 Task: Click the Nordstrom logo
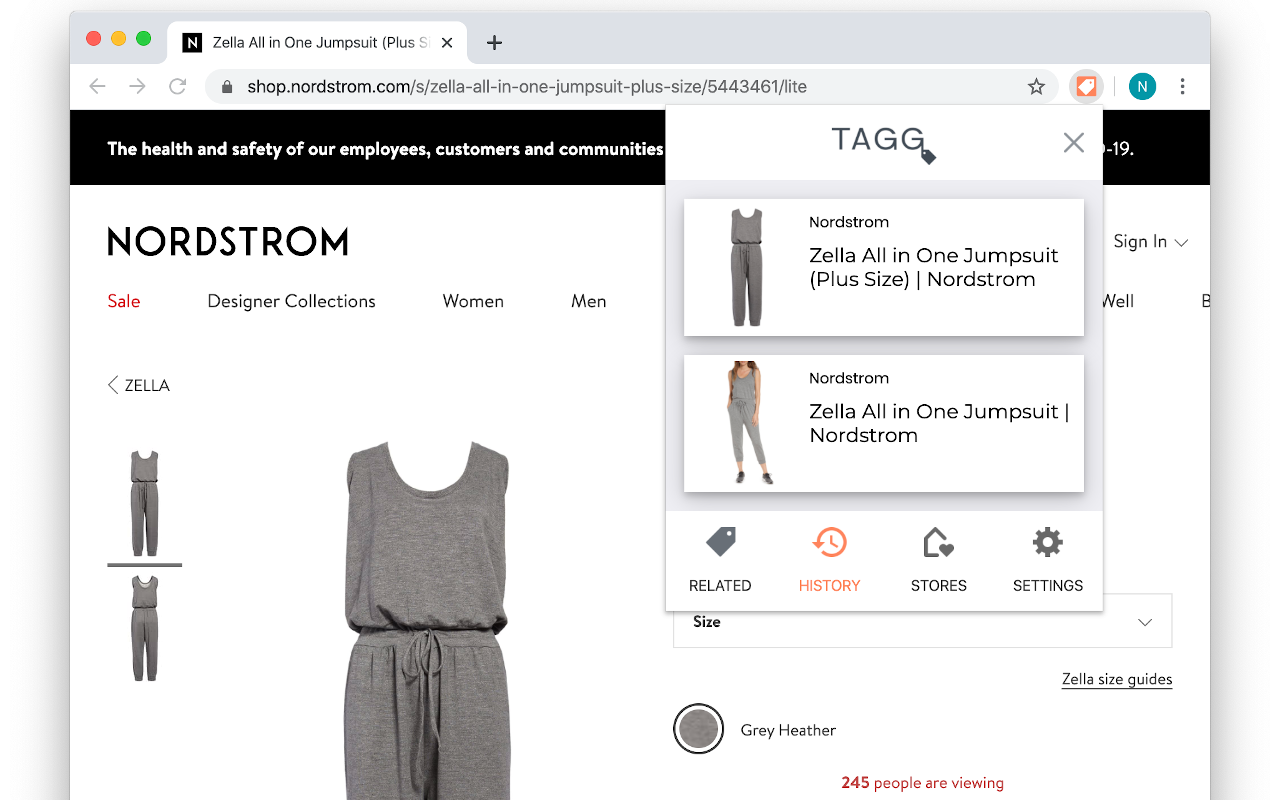click(x=228, y=241)
